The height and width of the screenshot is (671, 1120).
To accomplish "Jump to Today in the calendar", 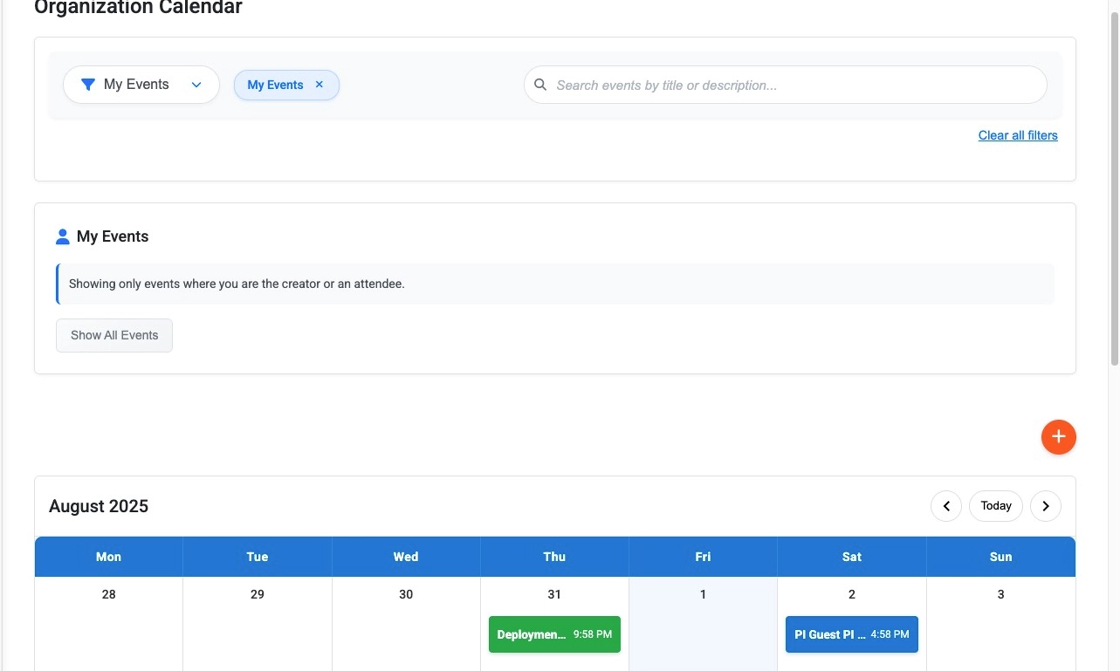I will point(995,506).
